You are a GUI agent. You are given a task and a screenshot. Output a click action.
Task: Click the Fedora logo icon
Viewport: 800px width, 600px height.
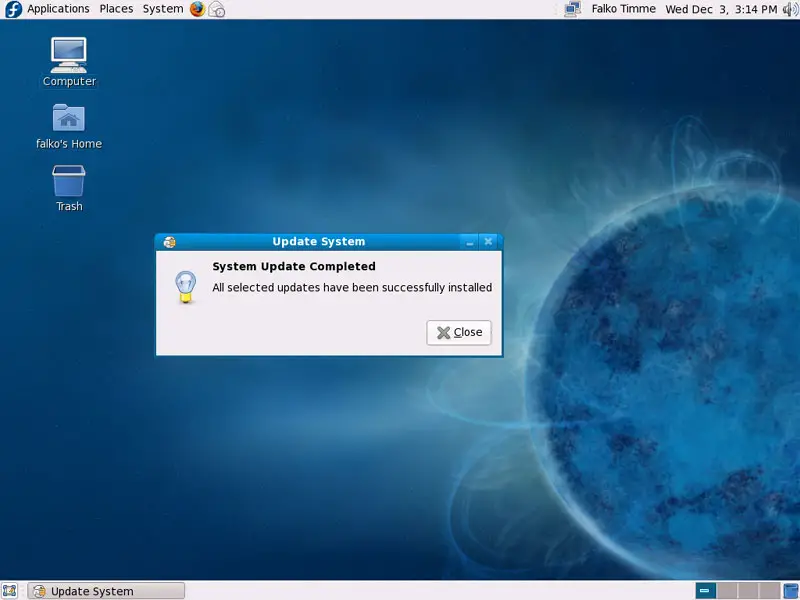(x=13, y=9)
